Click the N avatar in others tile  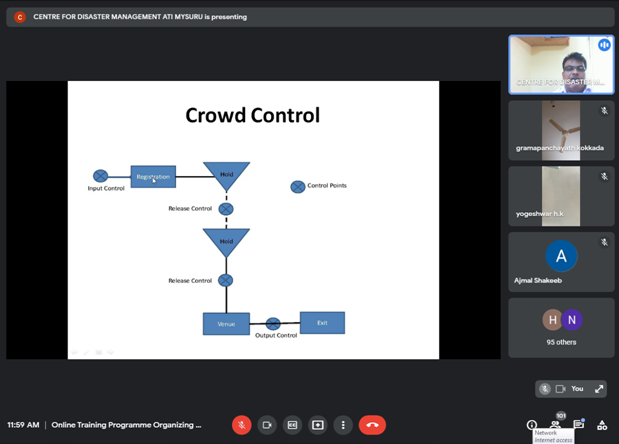(572, 320)
